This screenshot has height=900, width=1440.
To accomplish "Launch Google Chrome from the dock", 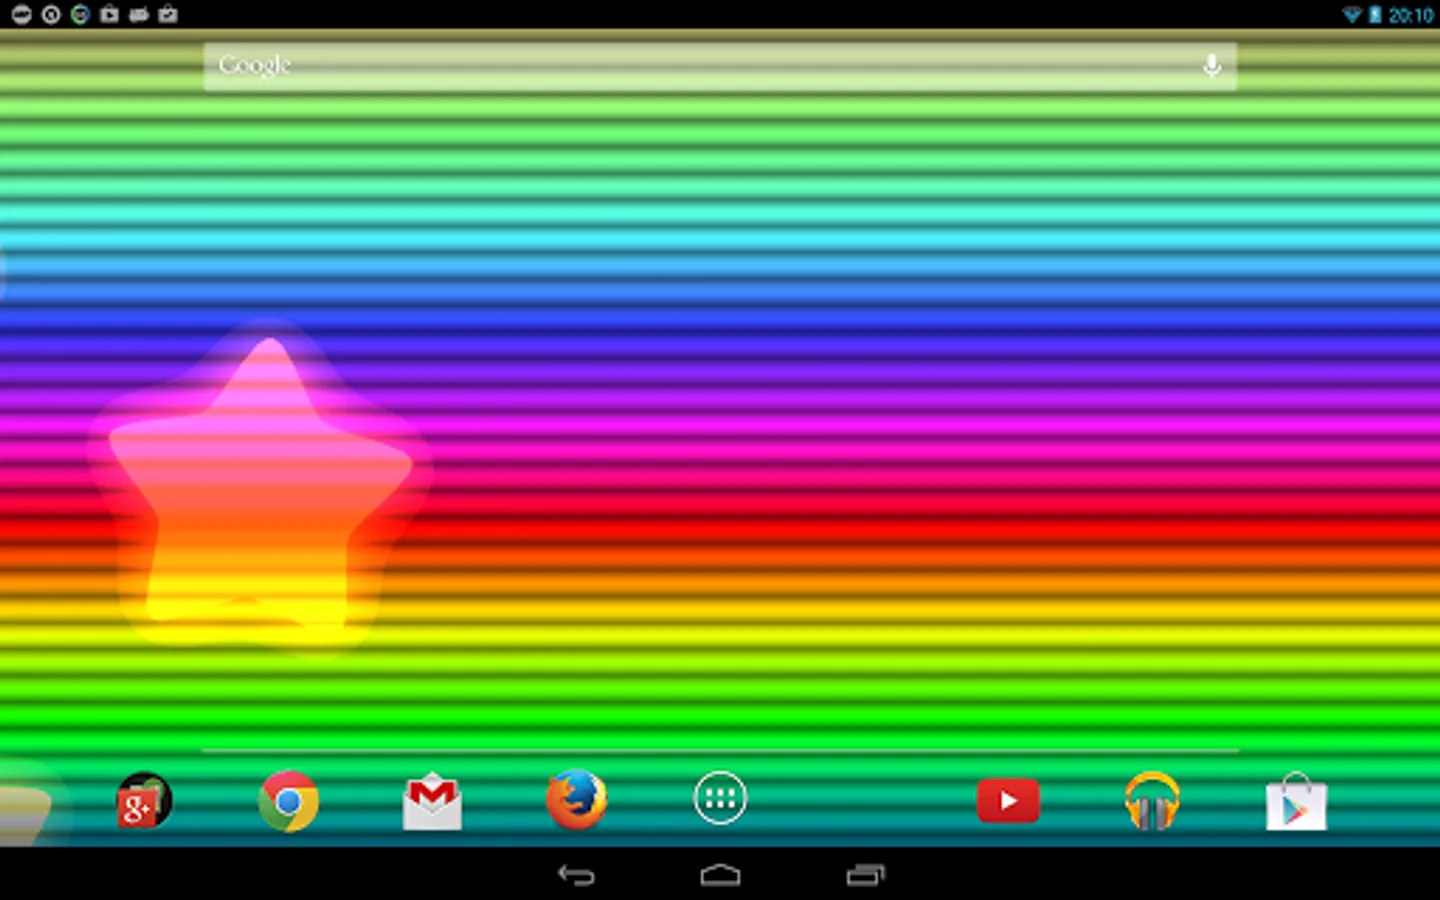I will 288,800.
